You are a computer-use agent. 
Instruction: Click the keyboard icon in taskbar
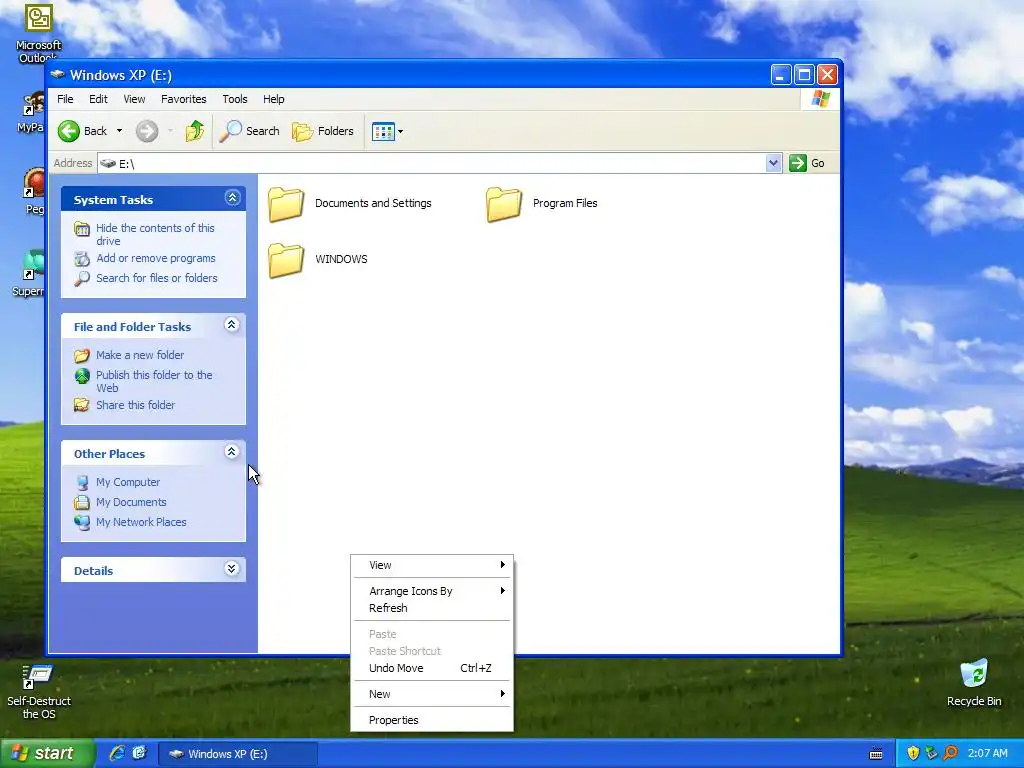pyautogui.click(x=876, y=754)
